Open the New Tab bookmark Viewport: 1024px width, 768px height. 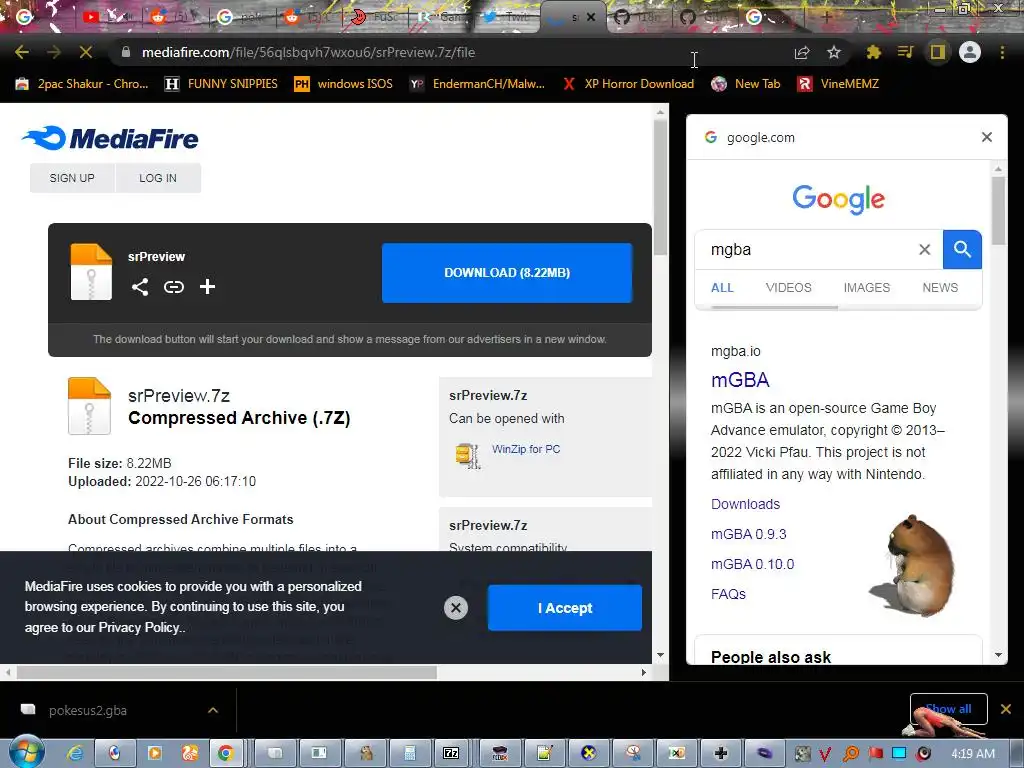pos(745,84)
